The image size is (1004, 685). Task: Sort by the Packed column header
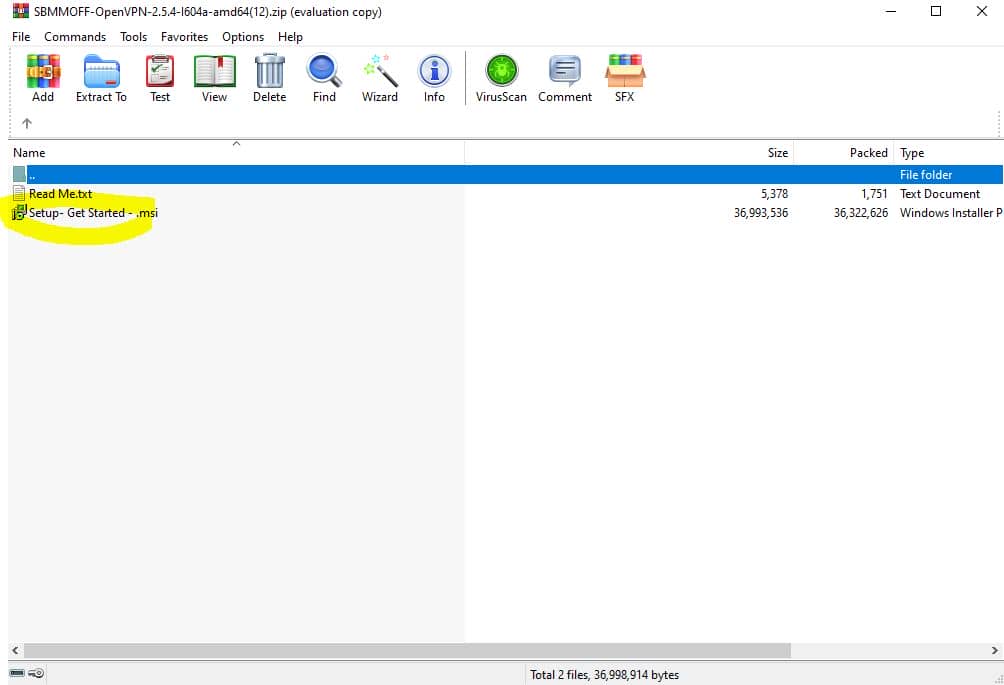(x=843, y=152)
